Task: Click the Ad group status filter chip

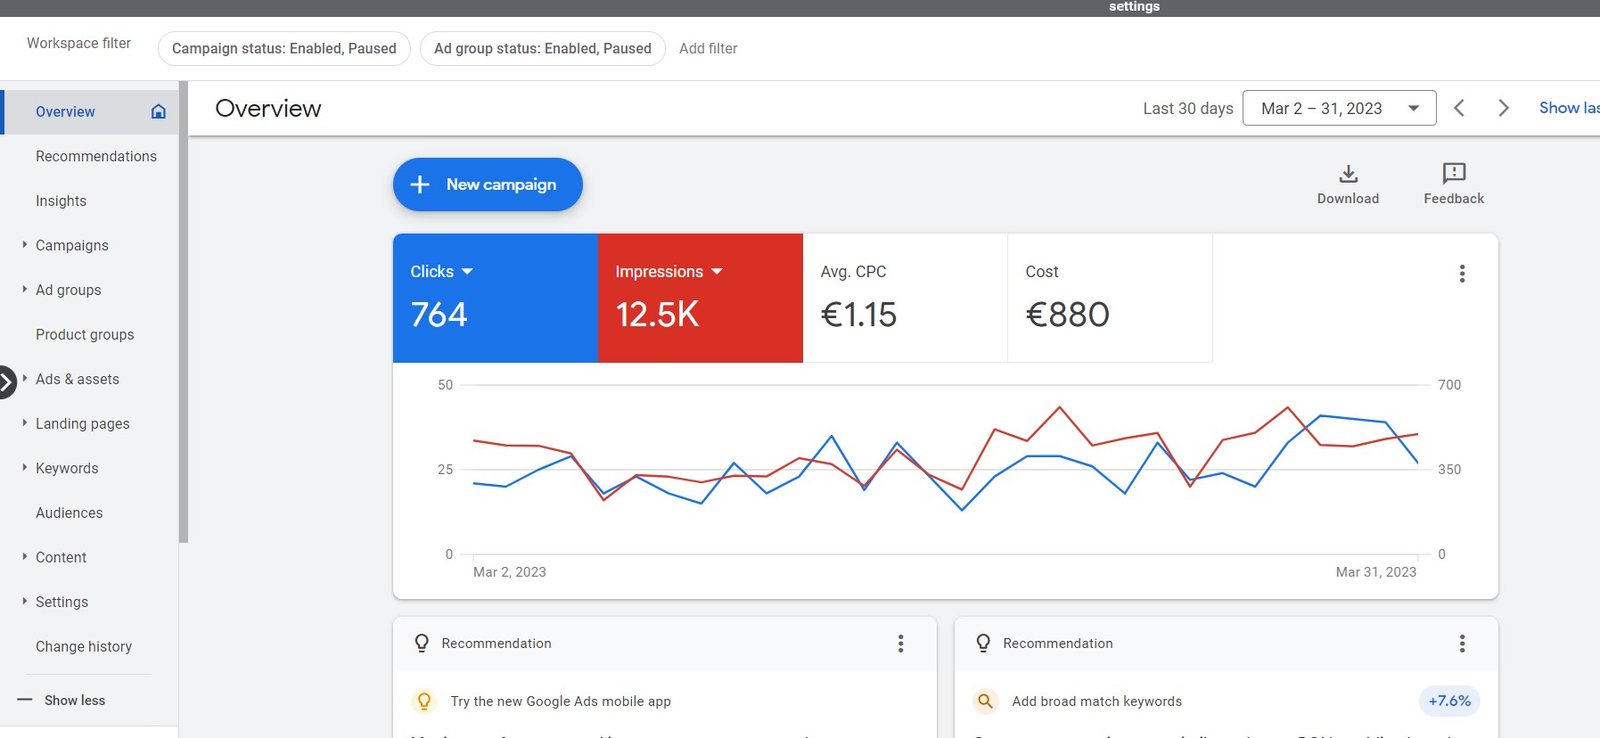Action: (543, 48)
